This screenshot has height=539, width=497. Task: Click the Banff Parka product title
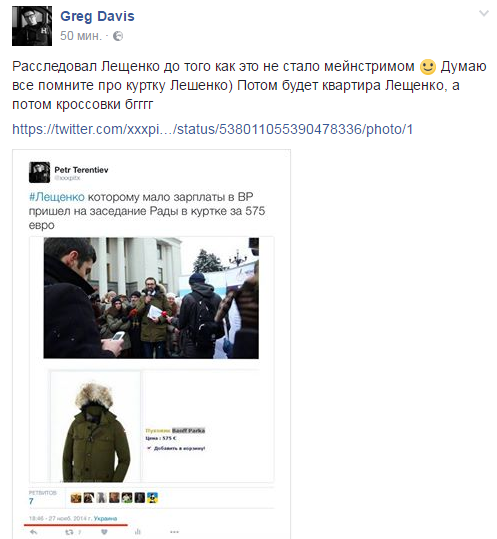(x=188, y=430)
